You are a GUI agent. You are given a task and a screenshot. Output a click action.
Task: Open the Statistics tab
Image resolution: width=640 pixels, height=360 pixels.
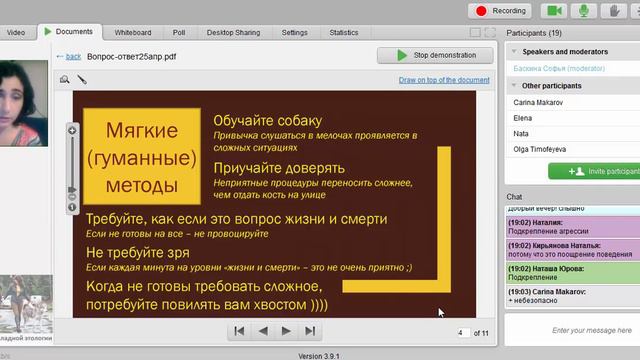[344, 32]
